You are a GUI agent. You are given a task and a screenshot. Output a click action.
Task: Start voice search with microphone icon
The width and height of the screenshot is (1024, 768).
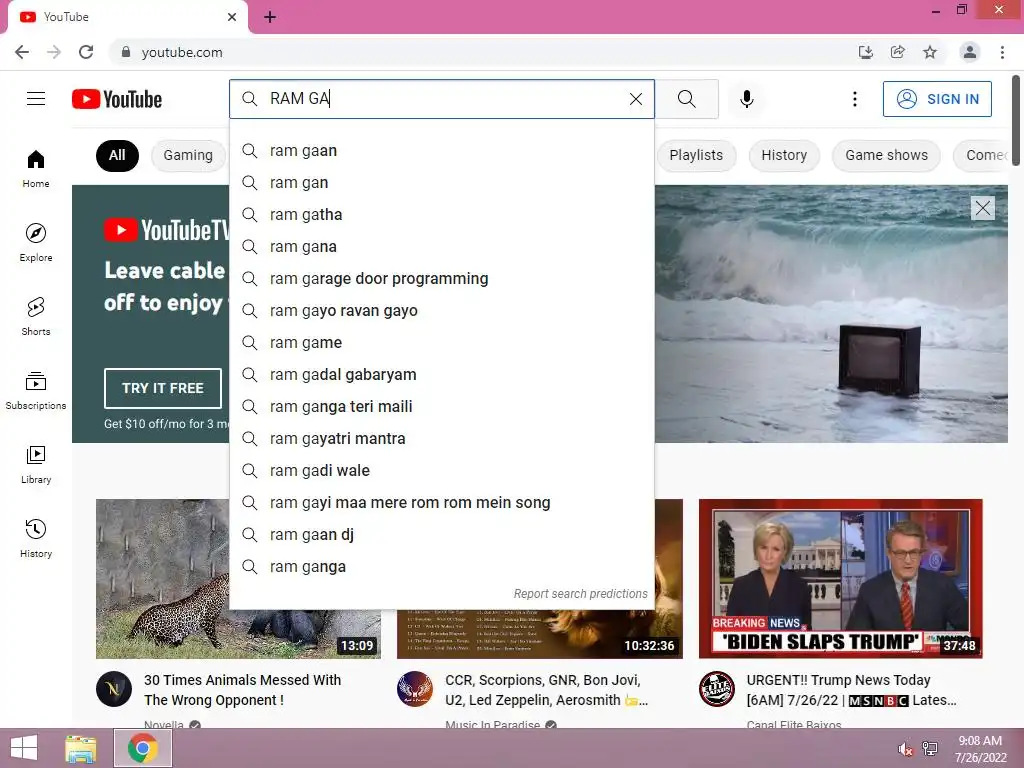746,99
